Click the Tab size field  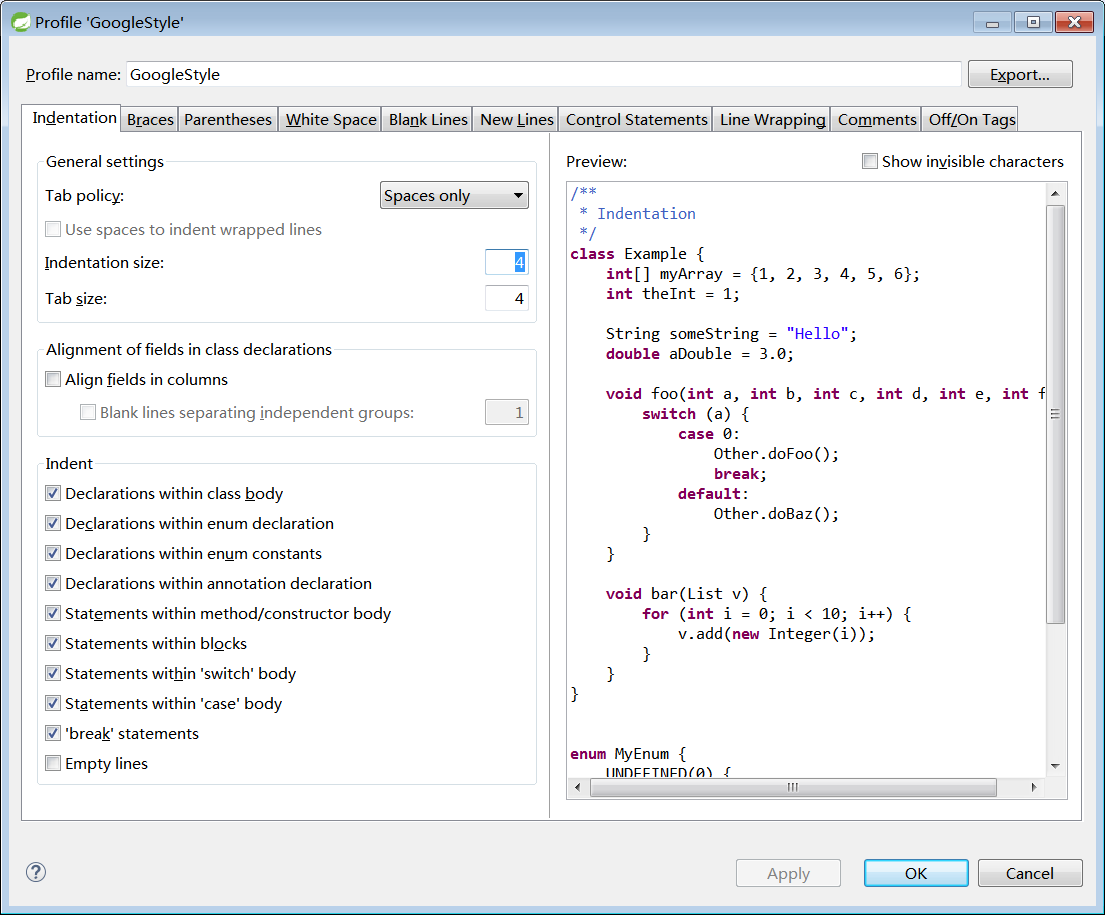(507, 298)
